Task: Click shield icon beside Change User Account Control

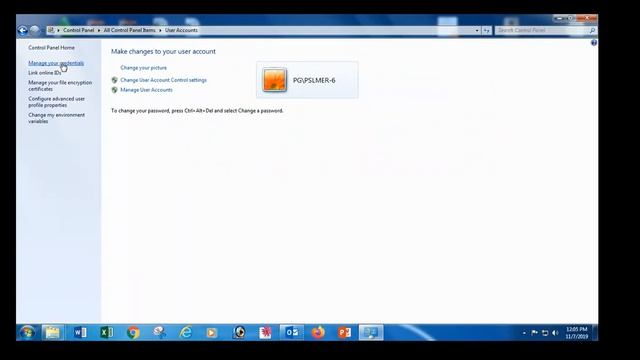Action: pos(115,80)
